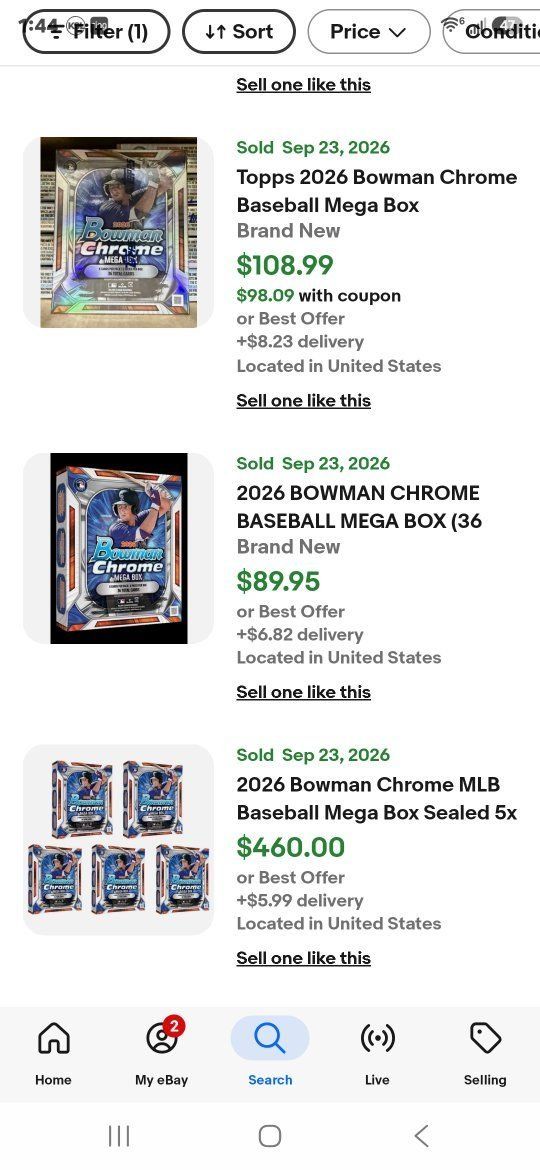
Task: Tap Android recent apps icon
Action: click(x=119, y=1136)
